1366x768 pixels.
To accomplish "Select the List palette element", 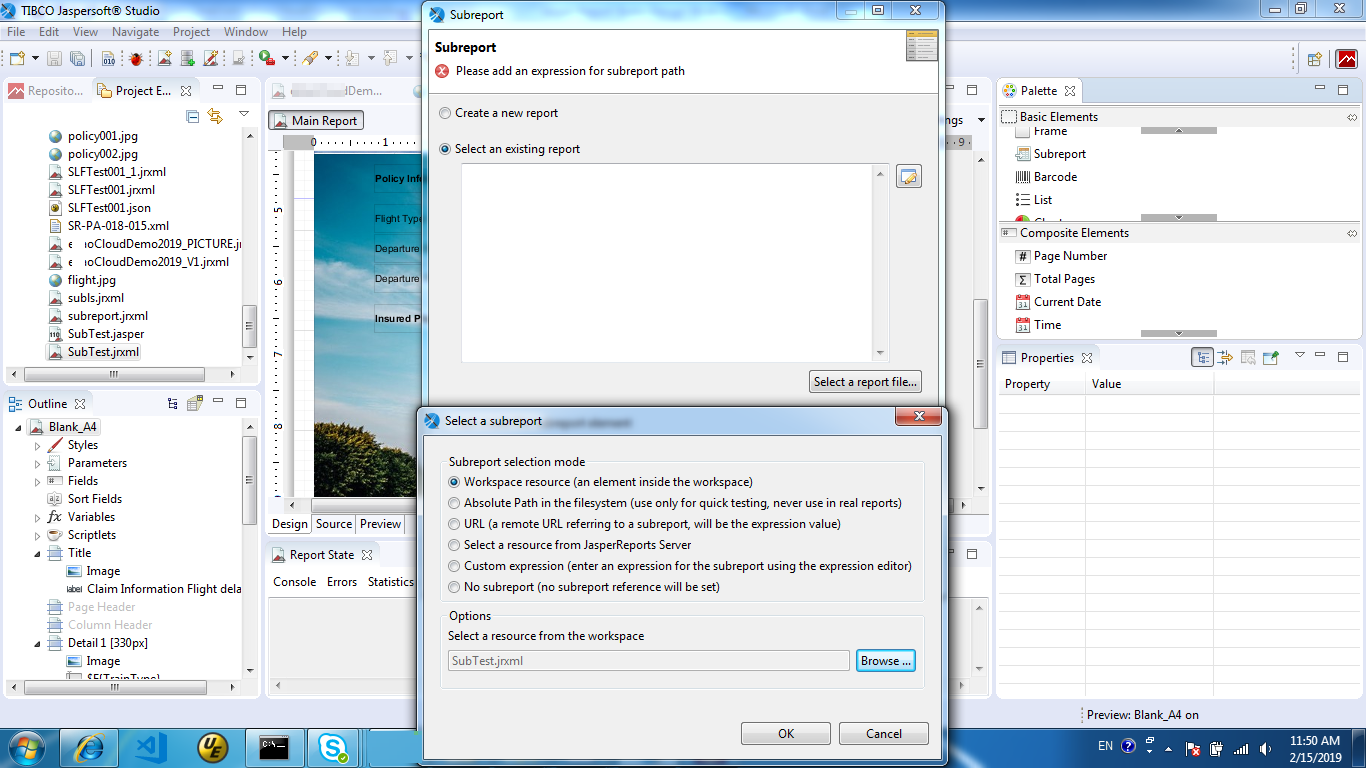I will point(1043,200).
